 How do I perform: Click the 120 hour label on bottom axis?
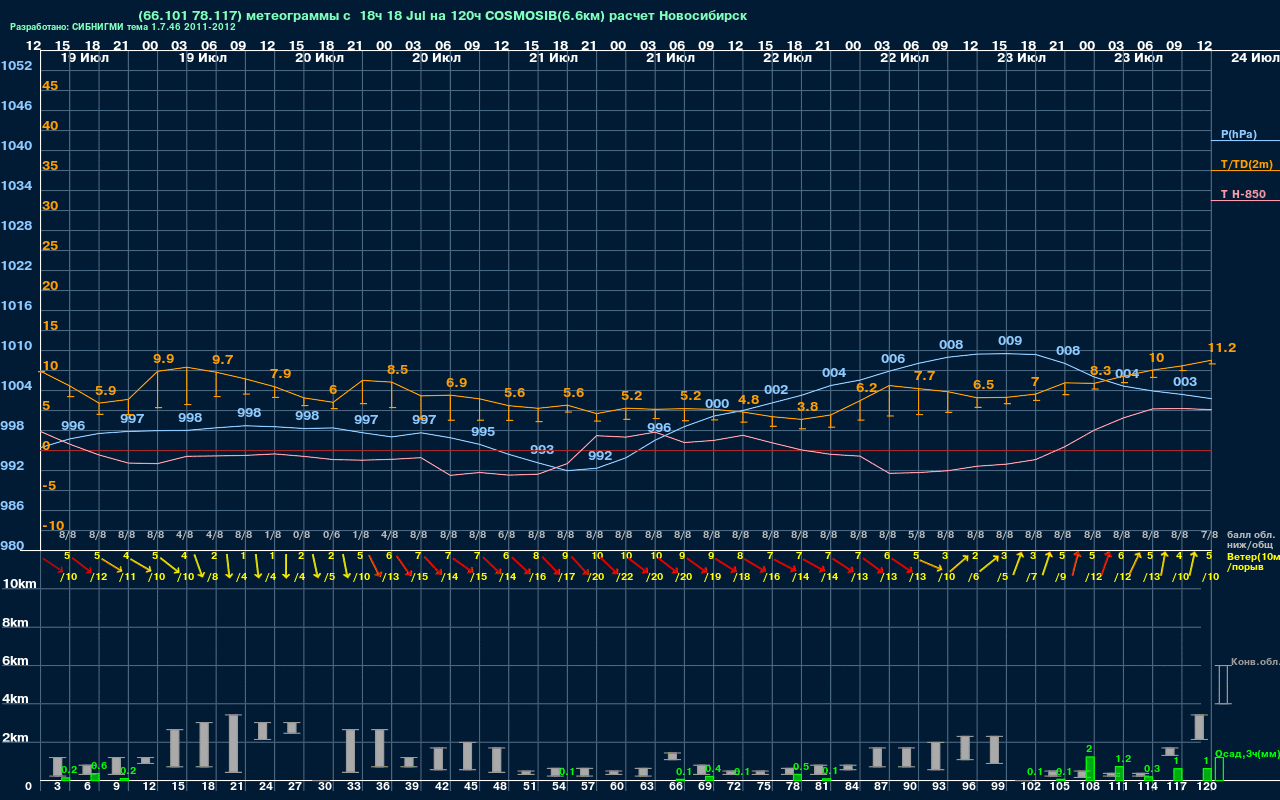pos(1207,787)
